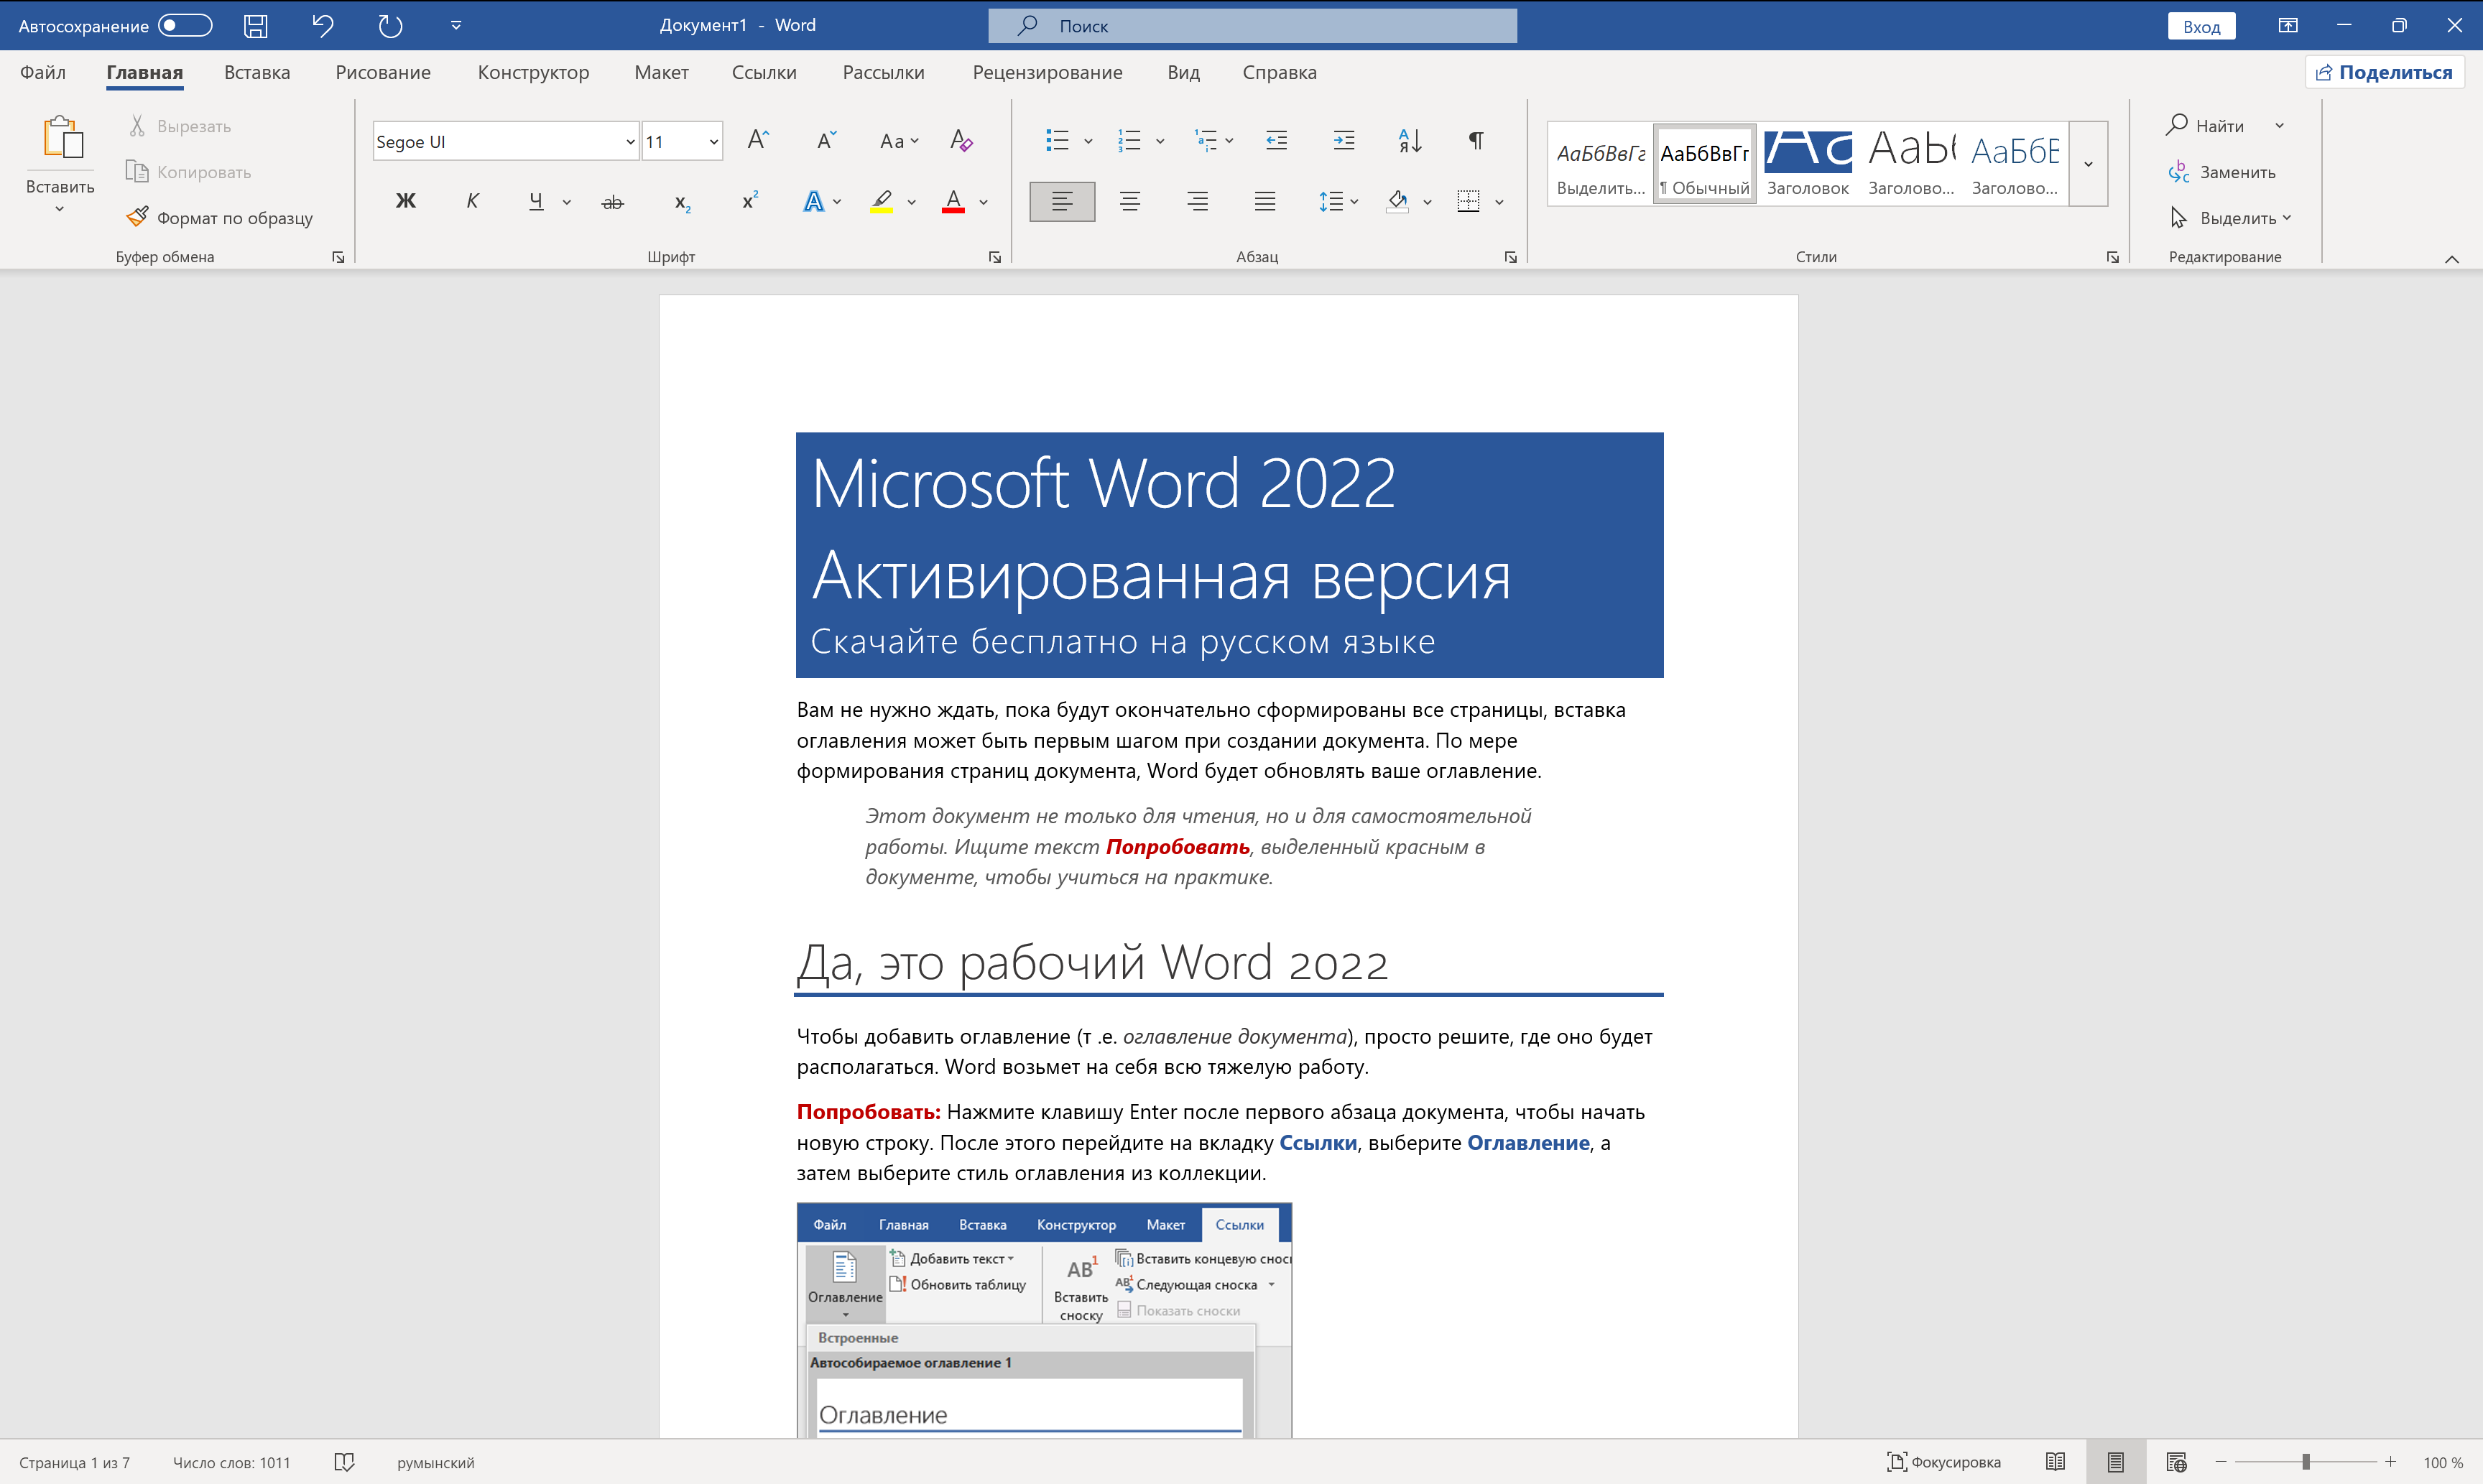Click the Вход sign-in button
The height and width of the screenshot is (1484, 2483).
click(x=2201, y=25)
